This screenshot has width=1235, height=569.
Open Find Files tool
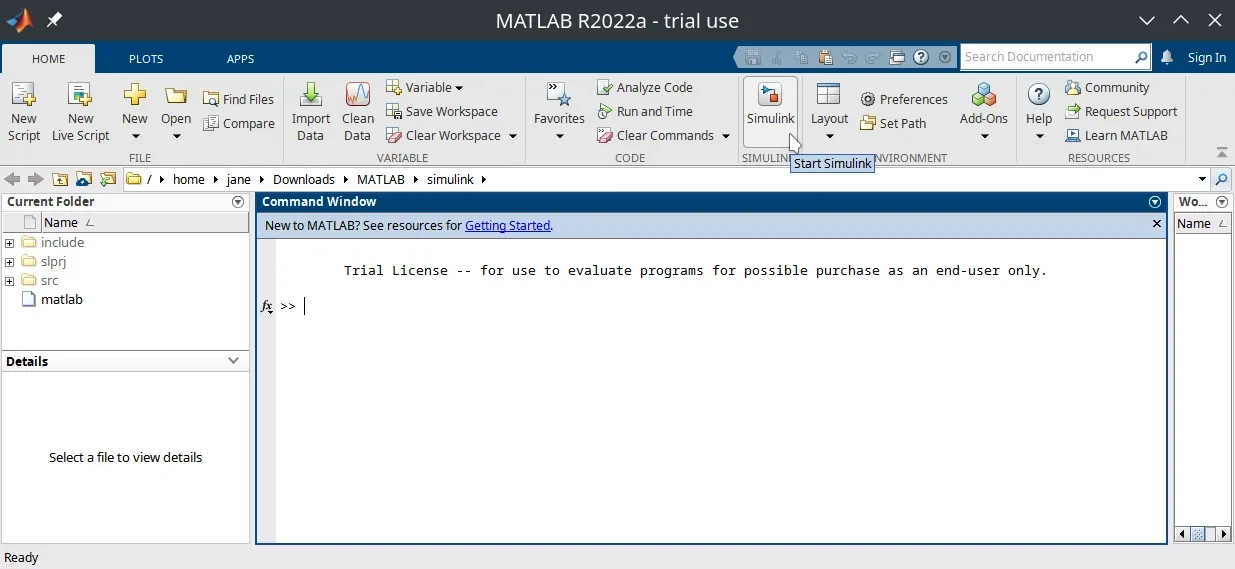[x=238, y=99]
